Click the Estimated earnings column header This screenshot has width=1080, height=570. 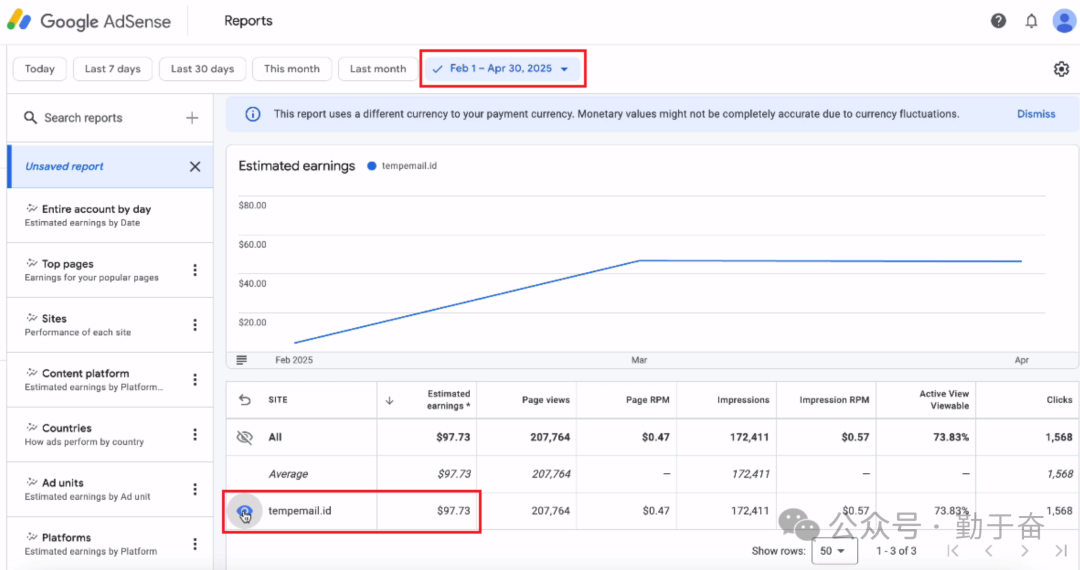pyautogui.click(x=448, y=400)
